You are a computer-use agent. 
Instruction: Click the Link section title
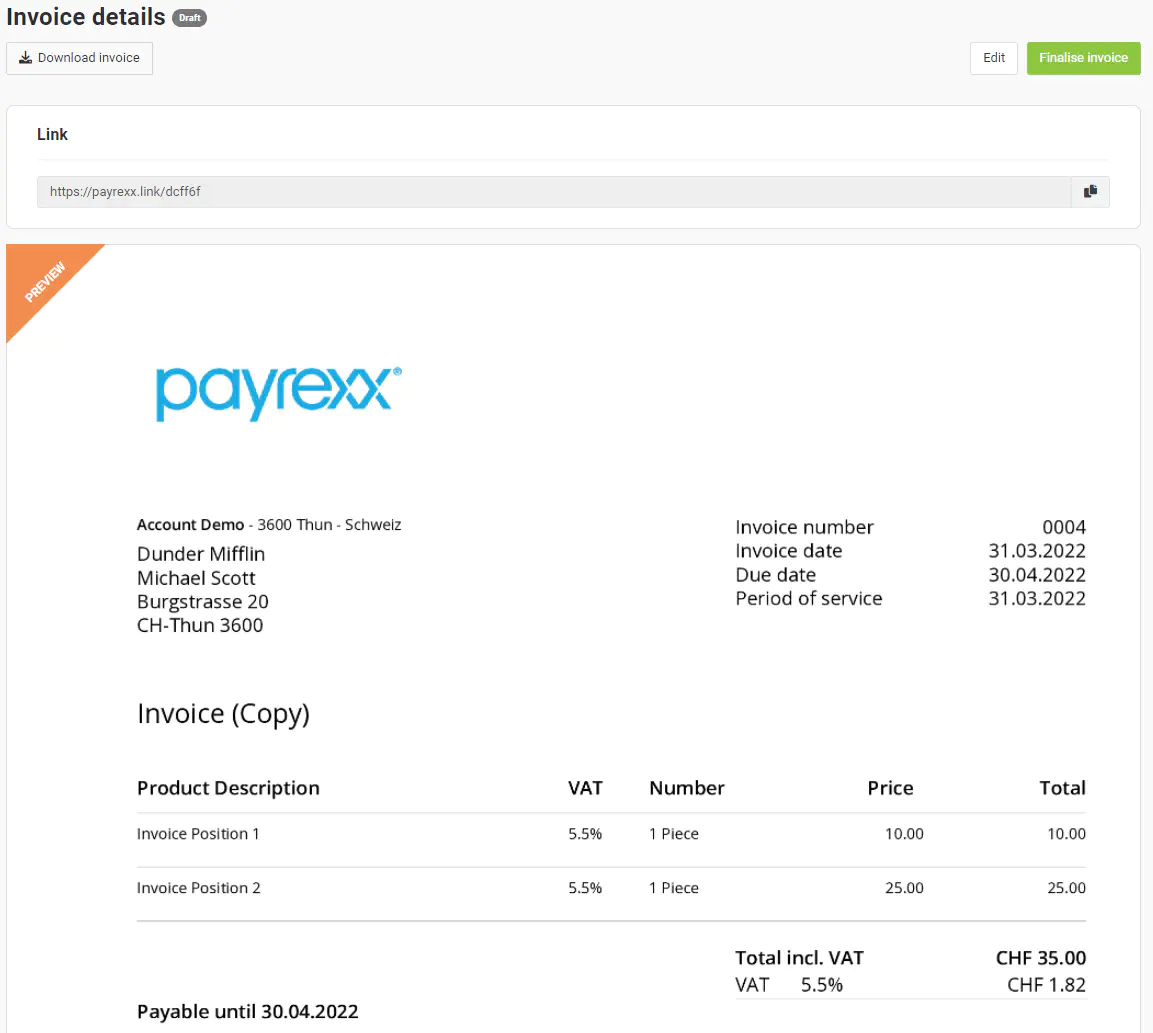[x=52, y=134]
